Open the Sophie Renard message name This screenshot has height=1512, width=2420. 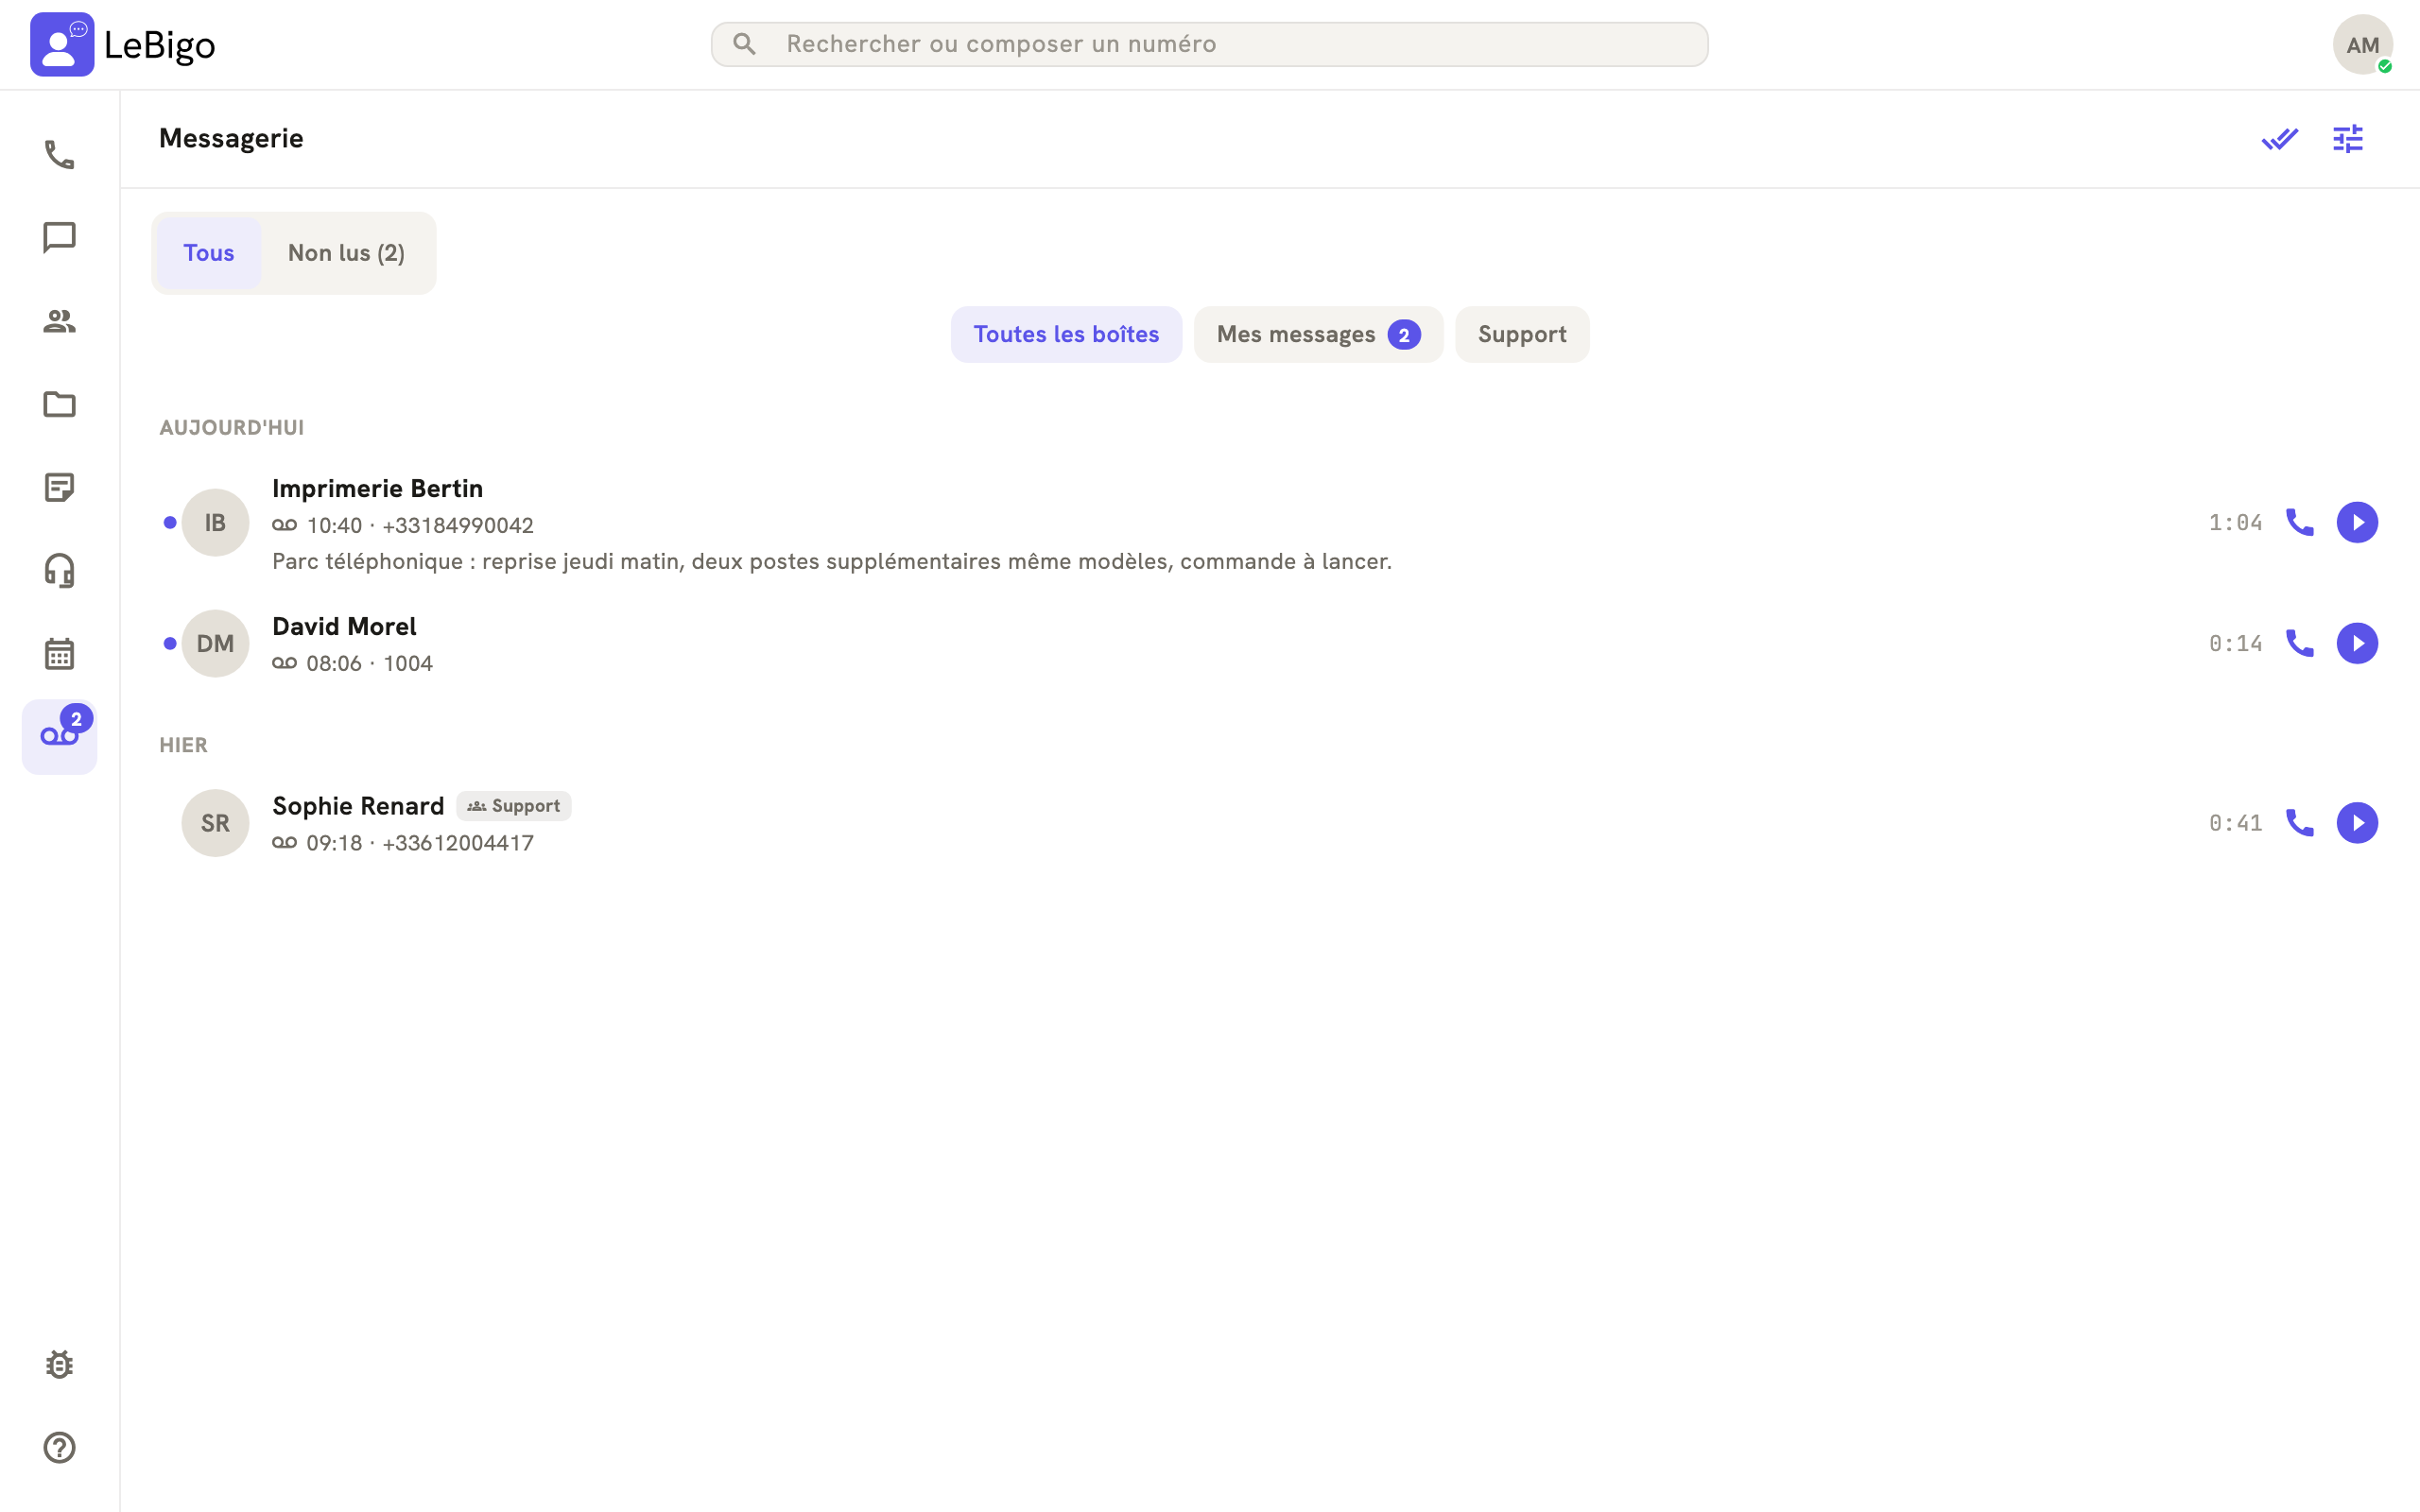tap(358, 806)
